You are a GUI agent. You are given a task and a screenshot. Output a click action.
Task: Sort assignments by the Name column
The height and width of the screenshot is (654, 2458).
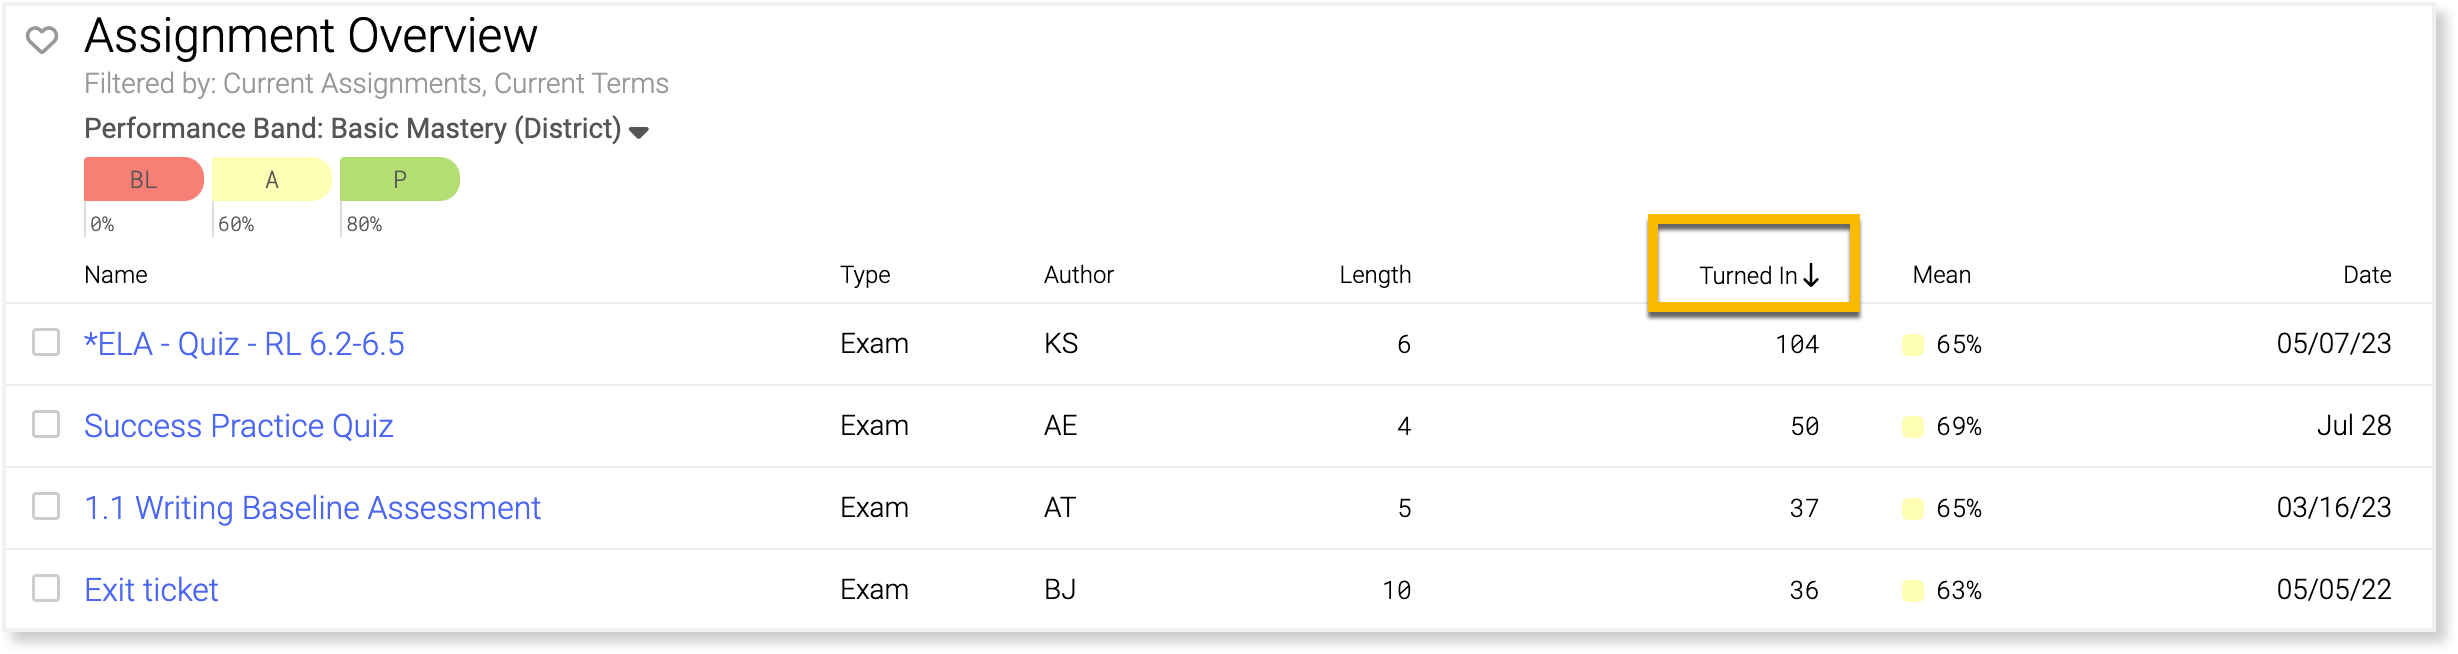click(116, 275)
